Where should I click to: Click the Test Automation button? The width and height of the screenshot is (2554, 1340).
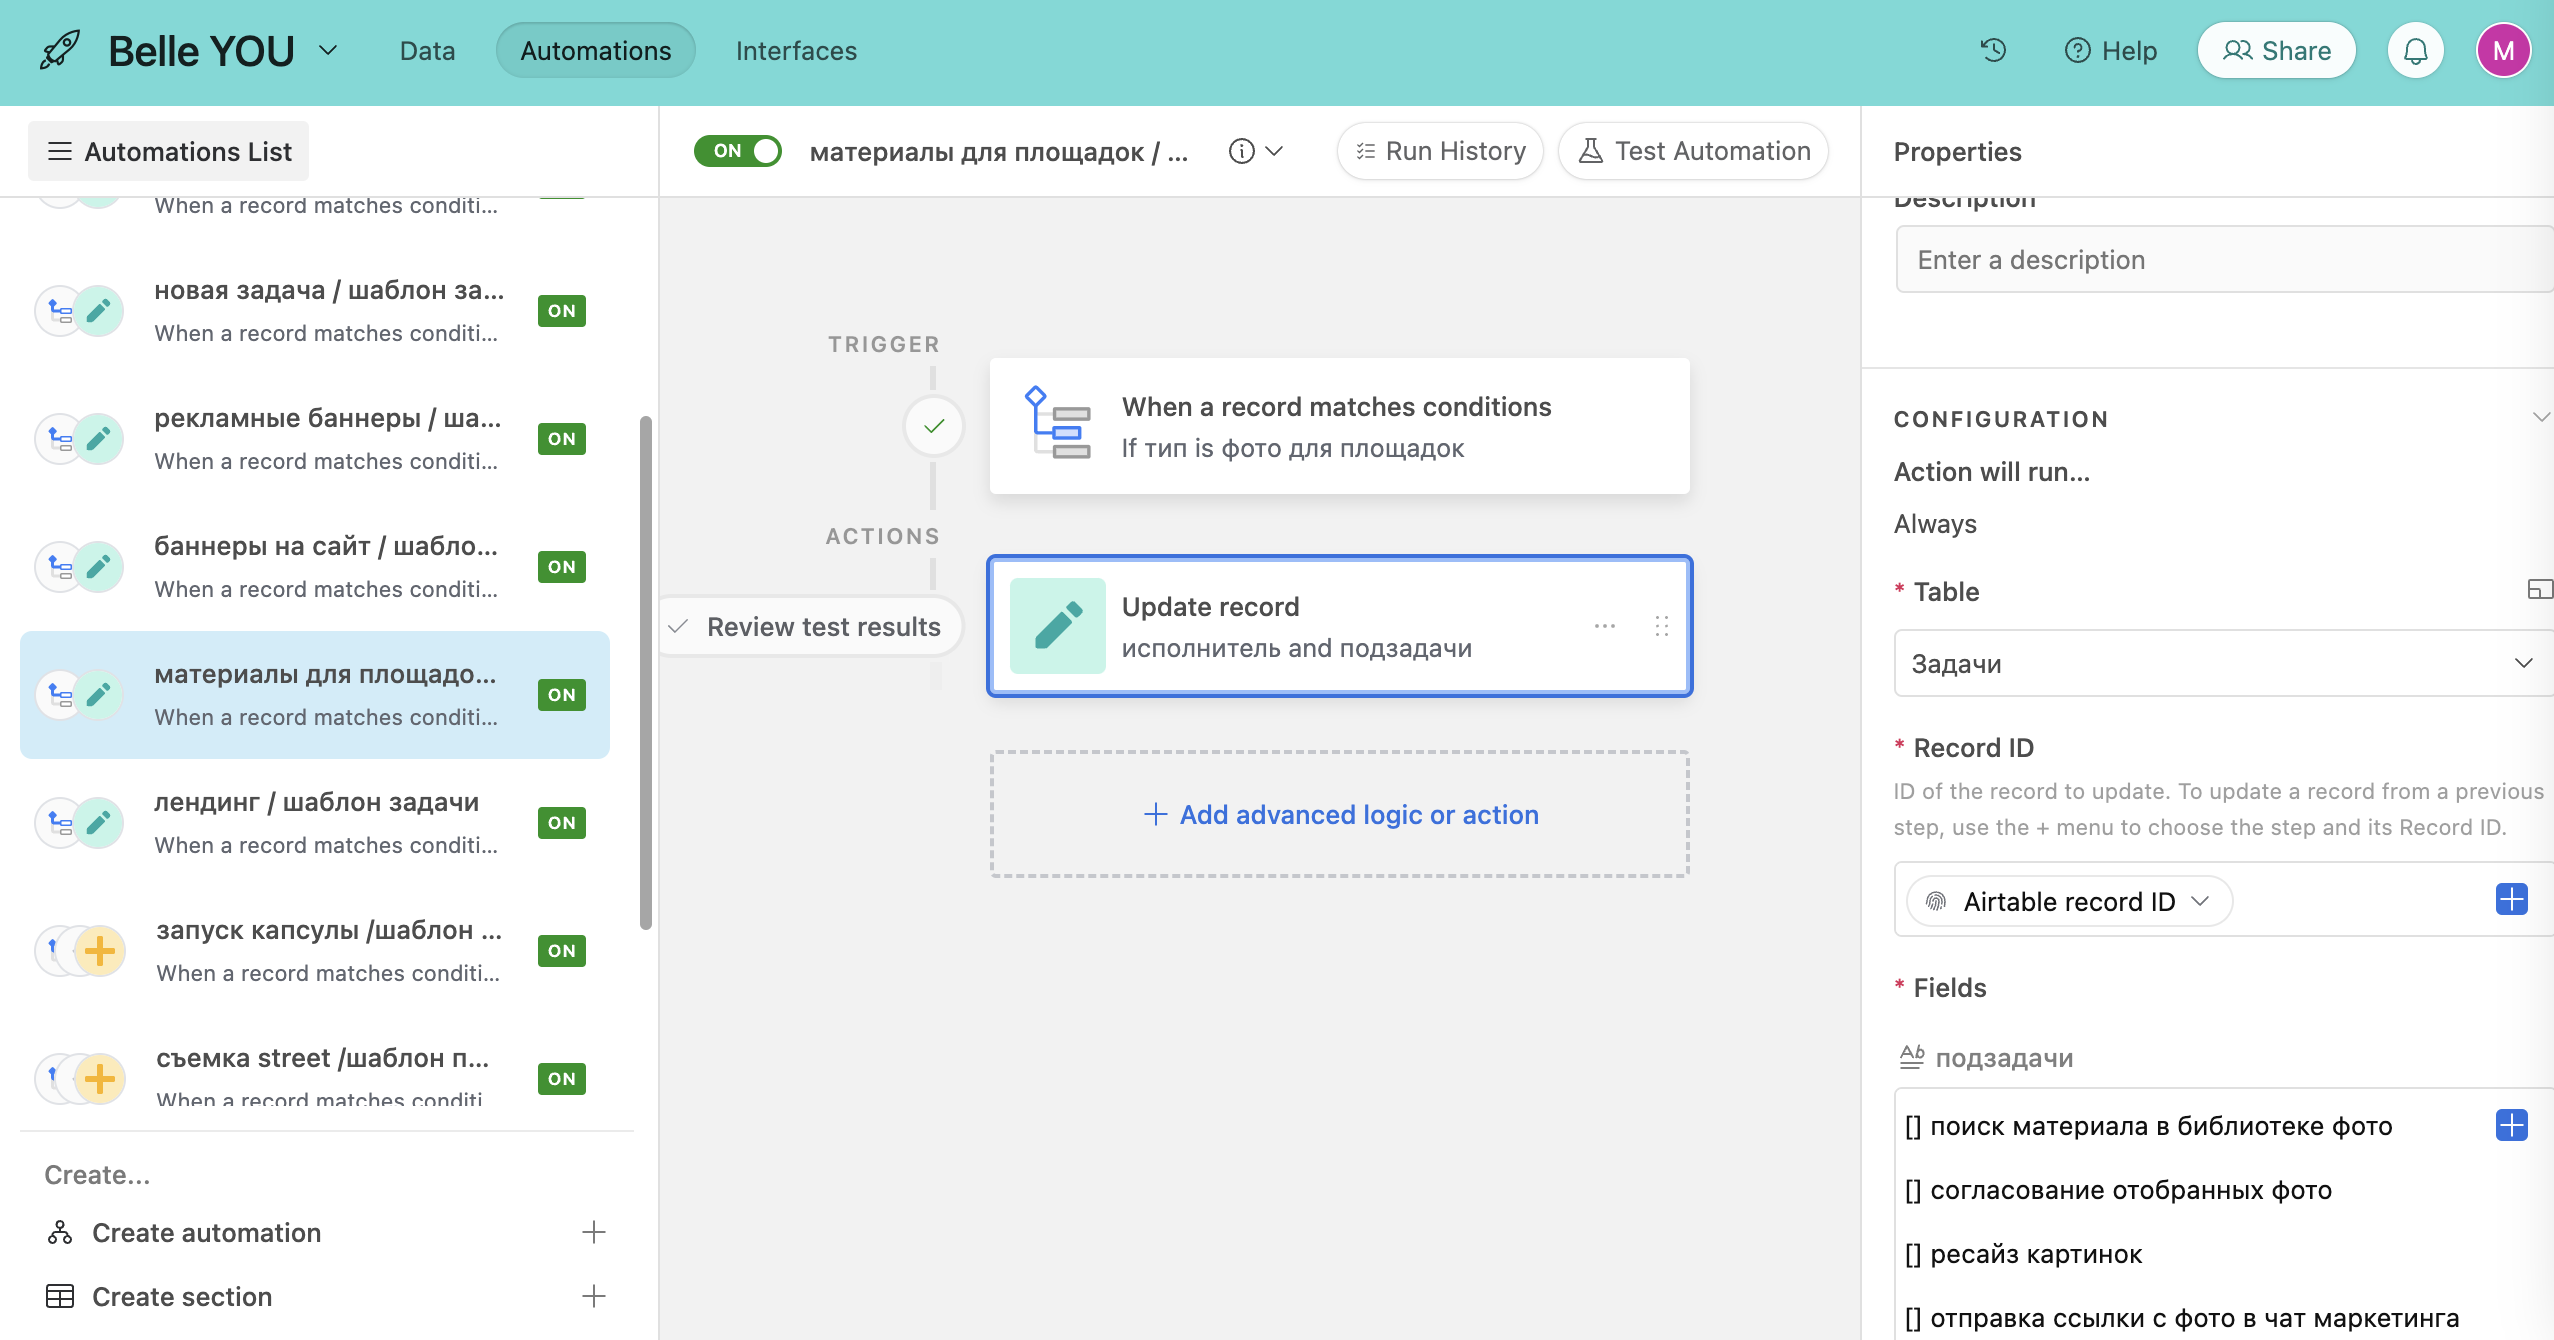(1693, 151)
